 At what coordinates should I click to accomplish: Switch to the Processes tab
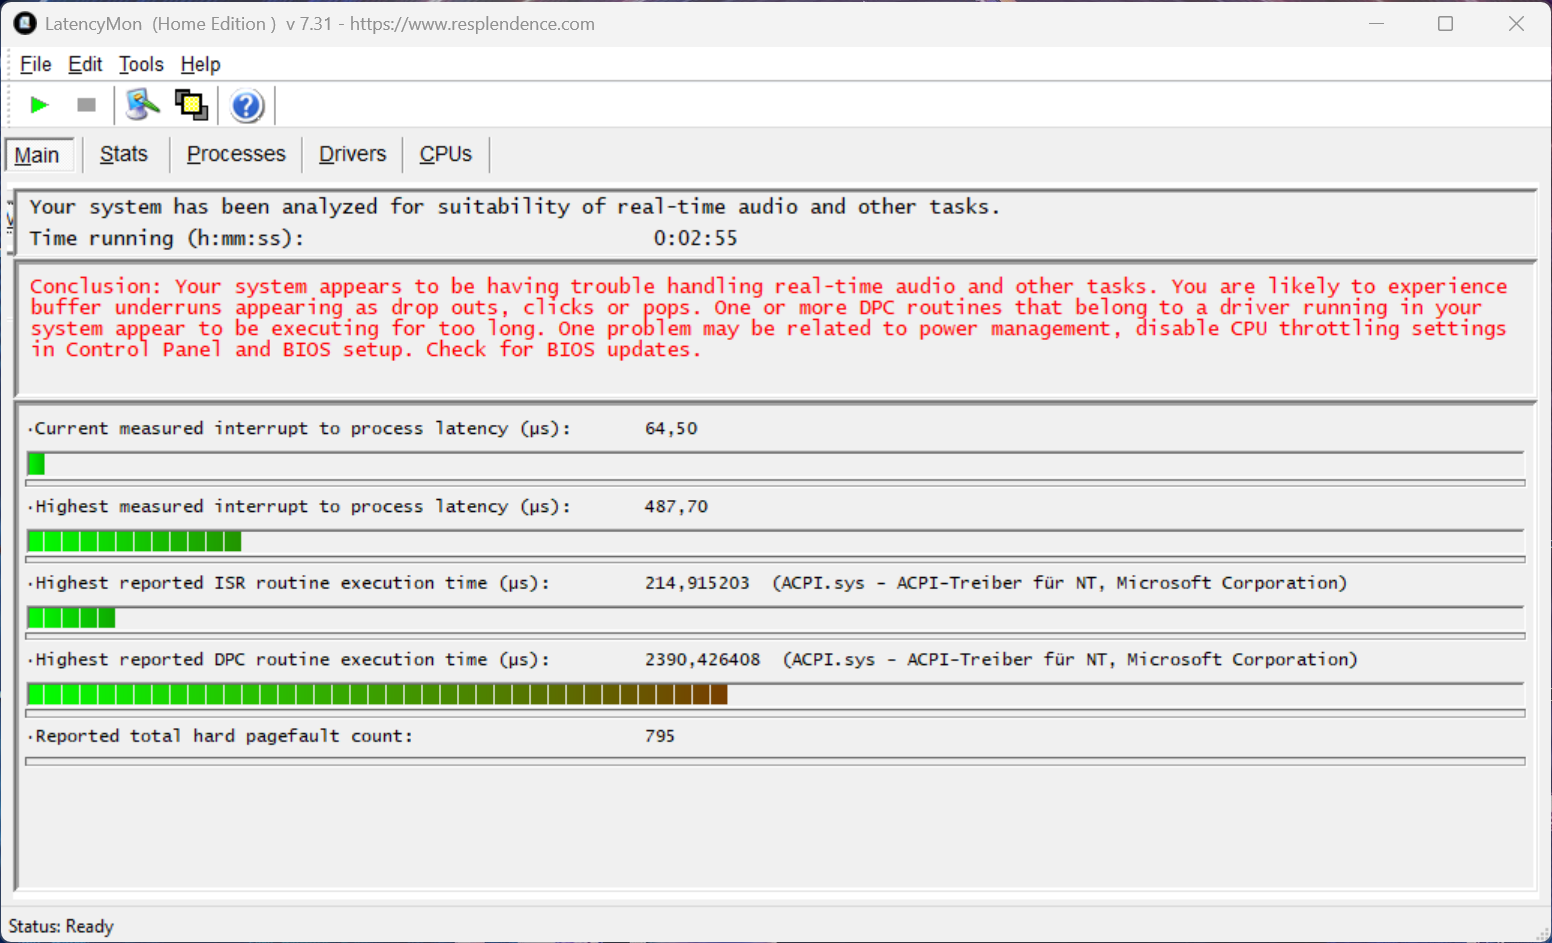tap(236, 154)
